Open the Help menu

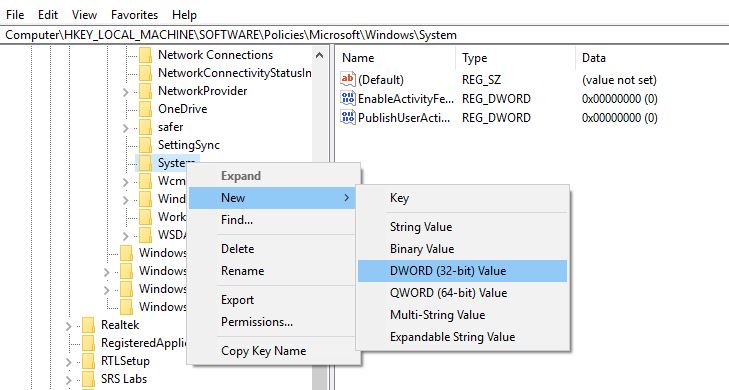(x=184, y=15)
